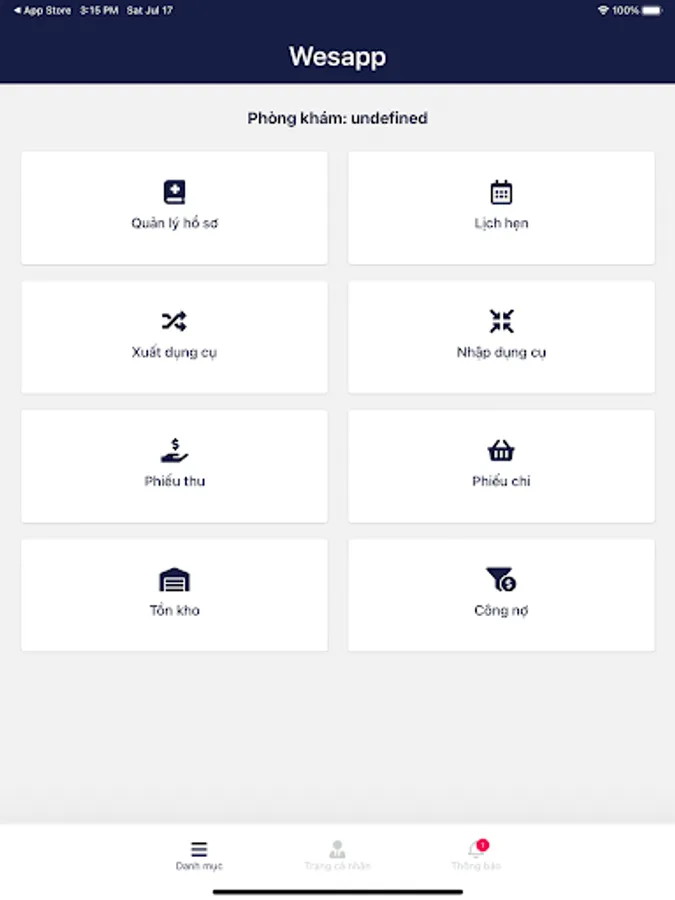Choose the Xuất dụng cụ label

point(174,352)
